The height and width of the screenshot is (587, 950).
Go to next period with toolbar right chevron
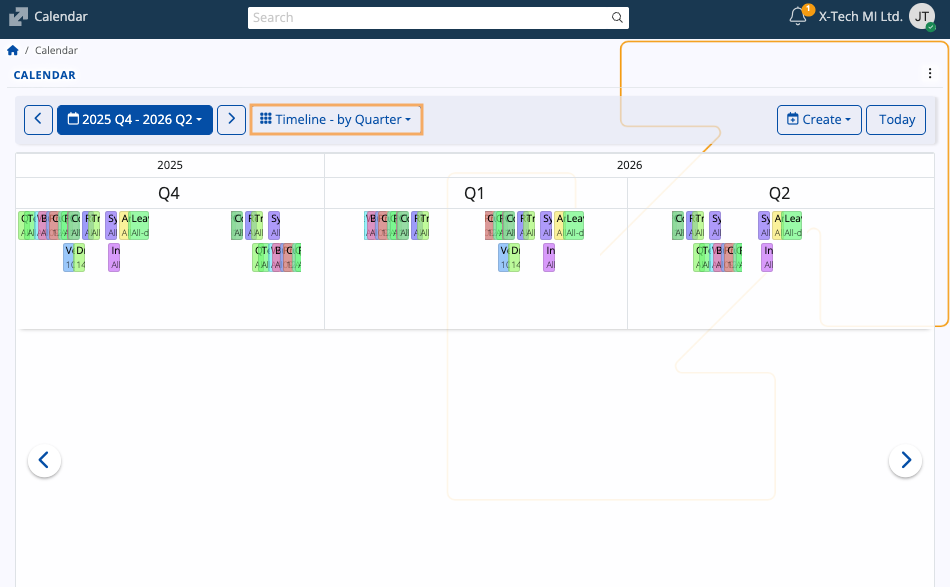231,119
